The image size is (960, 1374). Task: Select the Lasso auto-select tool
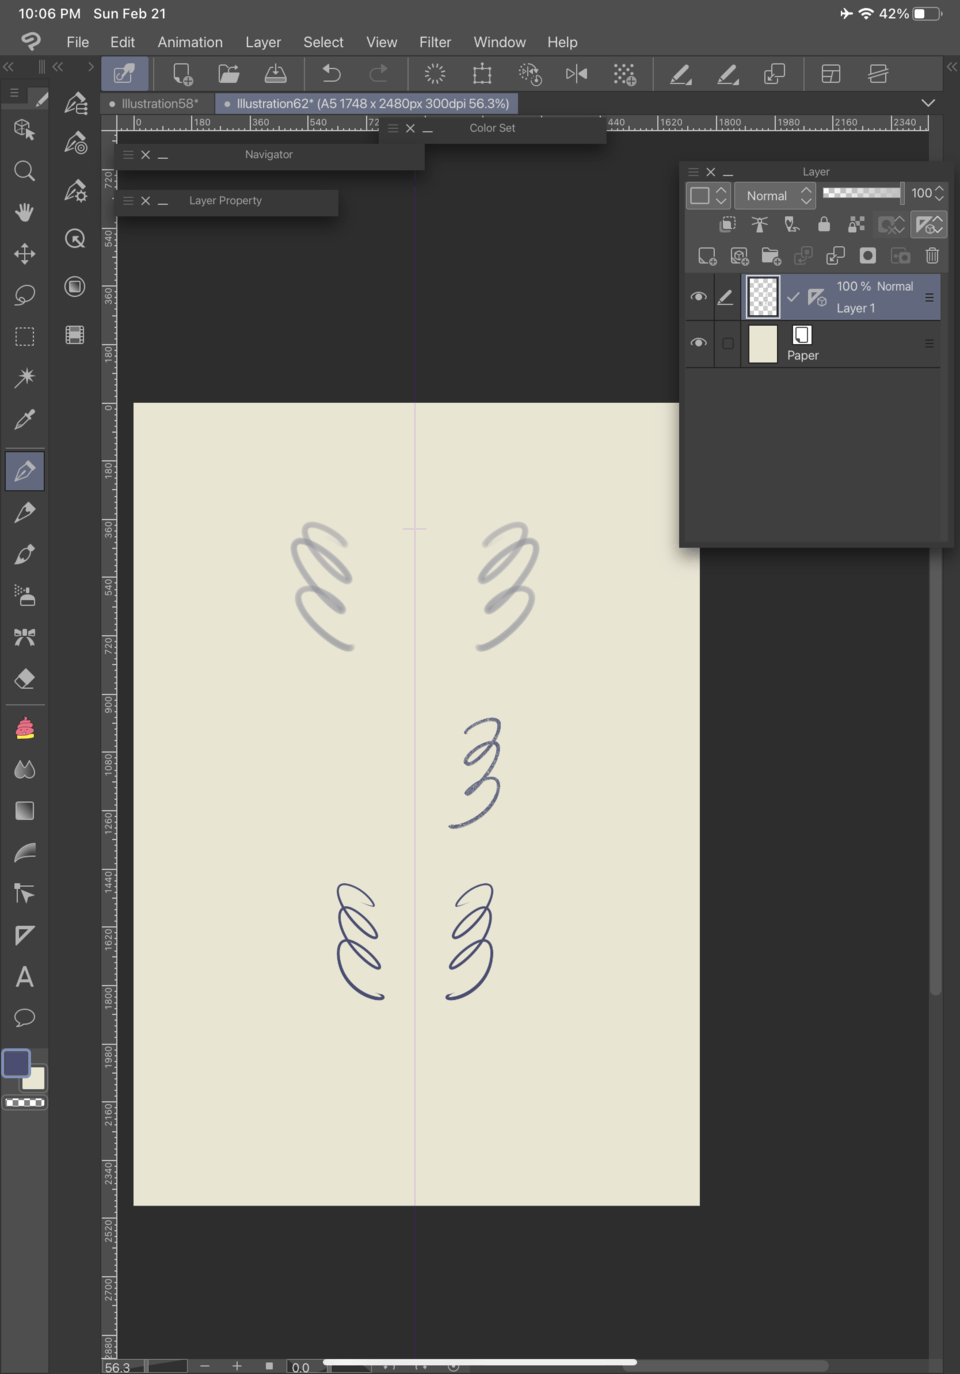coord(25,295)
